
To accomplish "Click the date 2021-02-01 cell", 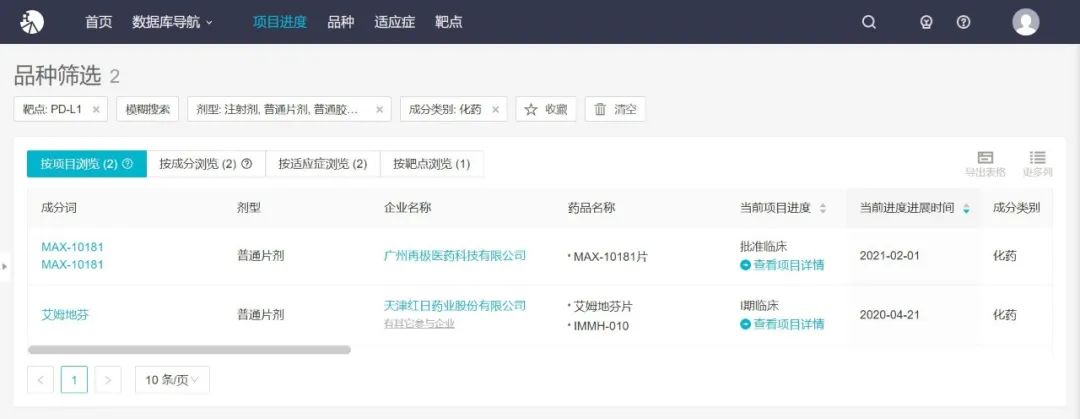I will [889, 256].
